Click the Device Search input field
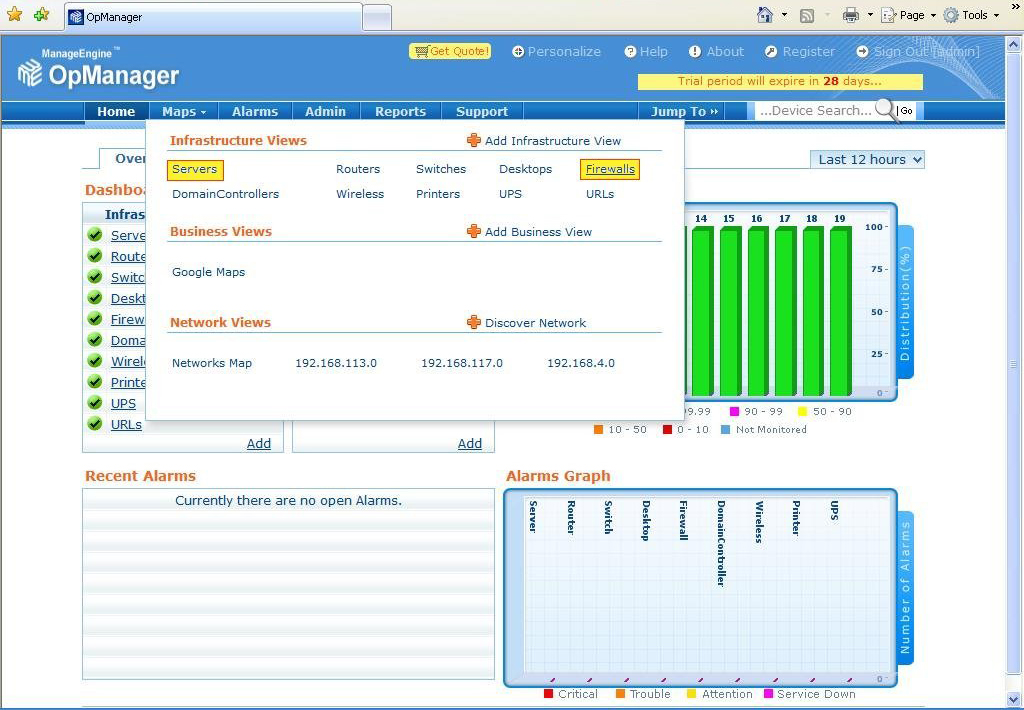 pyautogui.click(x=815, y=111)
